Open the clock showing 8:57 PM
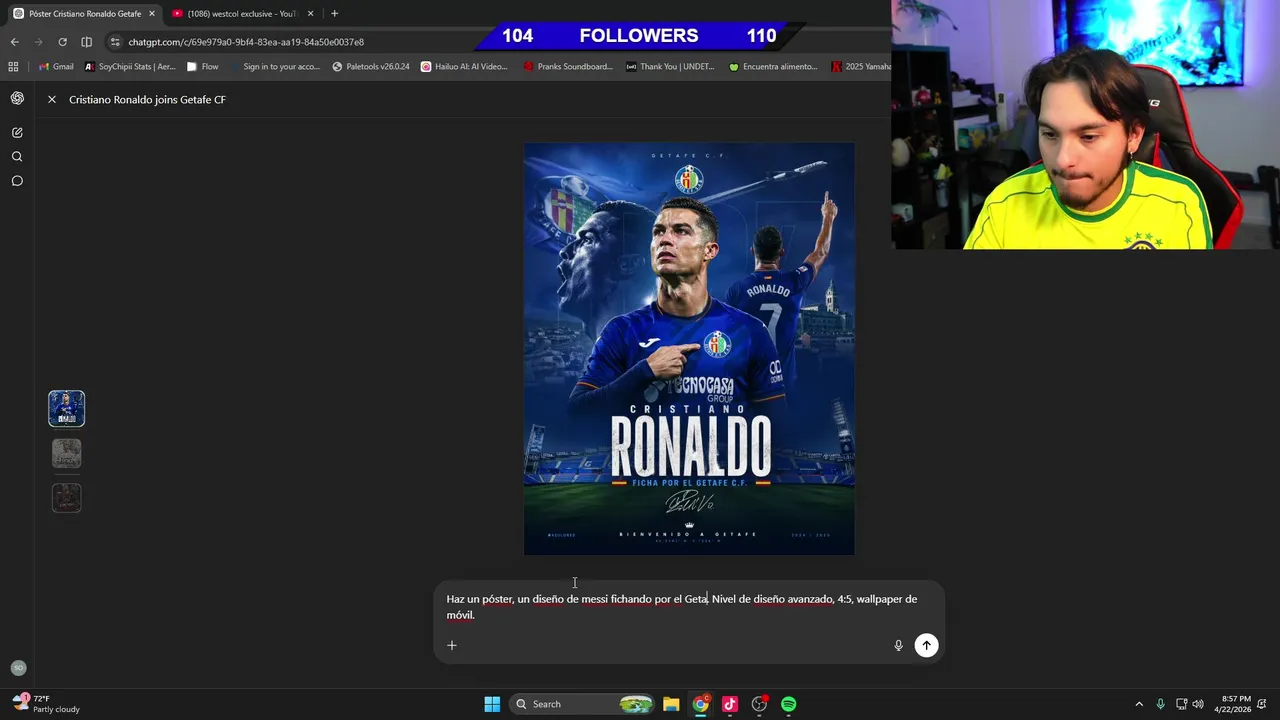The width and height of the screenshot is (1280, 720). coord(1232,704)
